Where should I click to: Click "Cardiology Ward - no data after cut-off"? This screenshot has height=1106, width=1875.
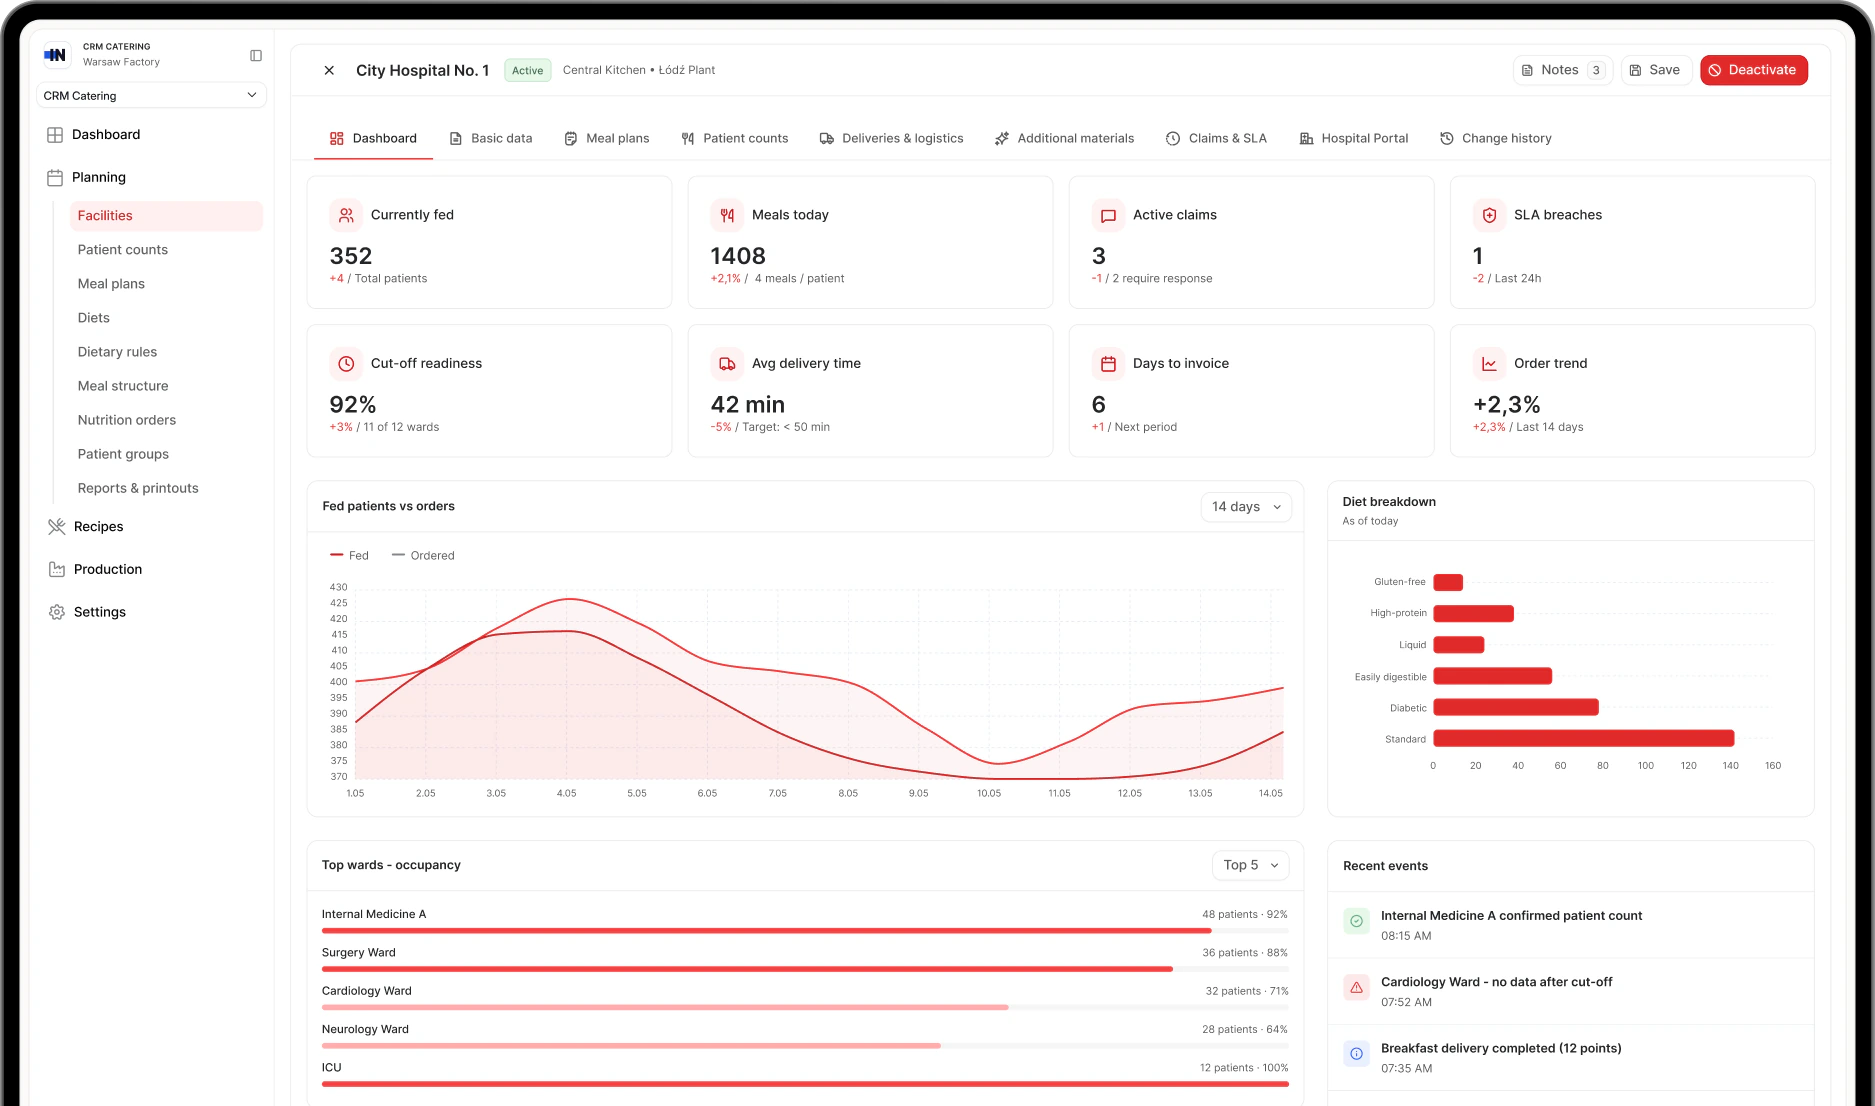1496,983
